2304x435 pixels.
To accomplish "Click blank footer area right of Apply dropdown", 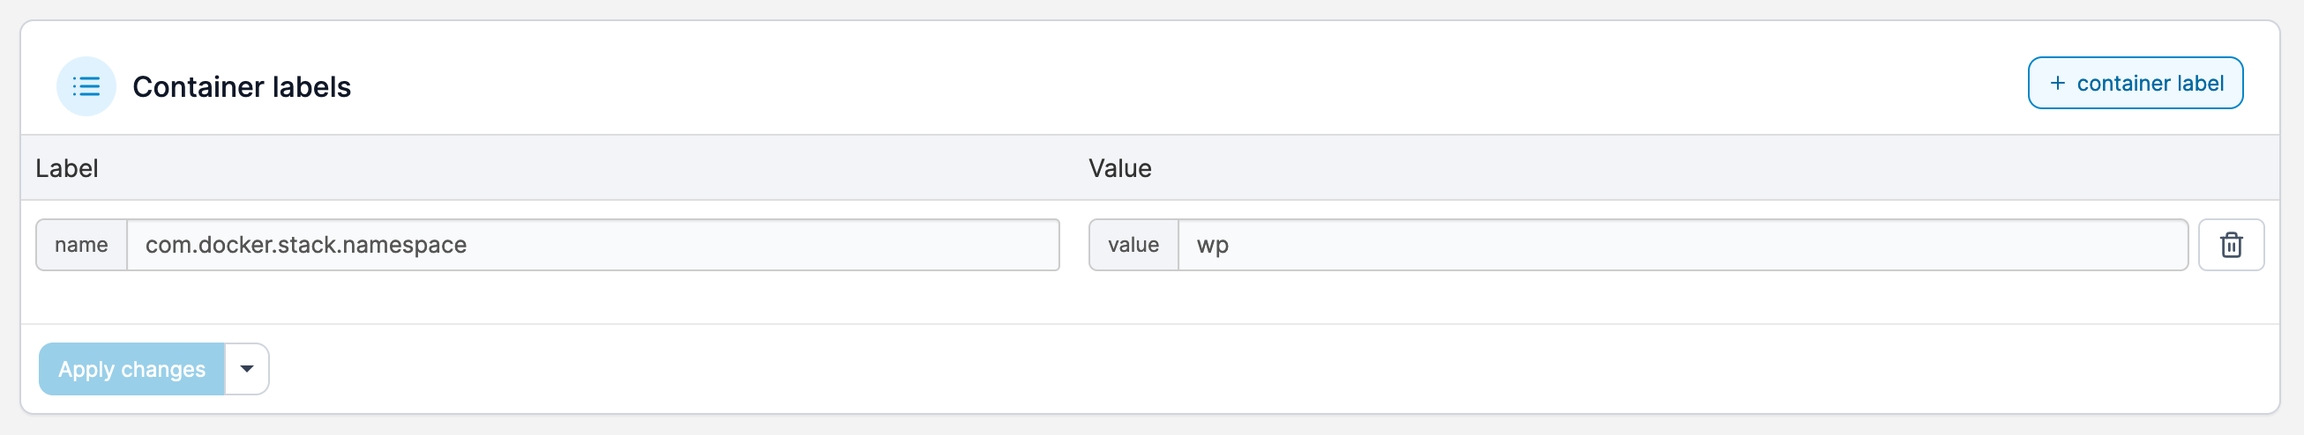I will pyautogui.click(x=1200, y=369).
